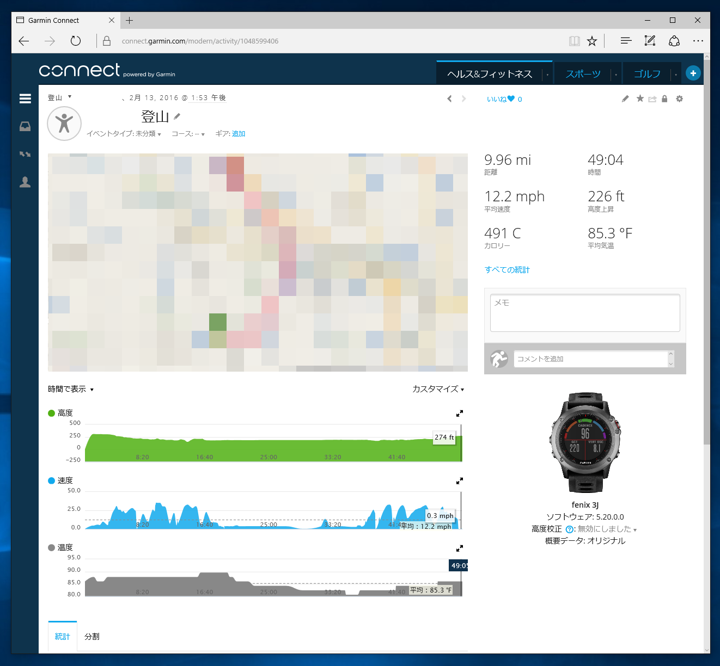
Task: Expand the 速度 speed chart
Action: click(x=459, y=481)
